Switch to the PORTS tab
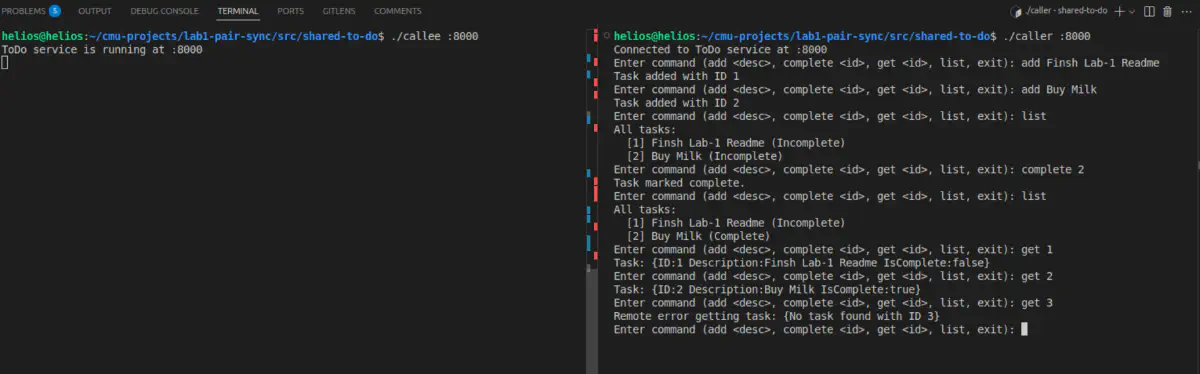 click(x=291, y=11)
